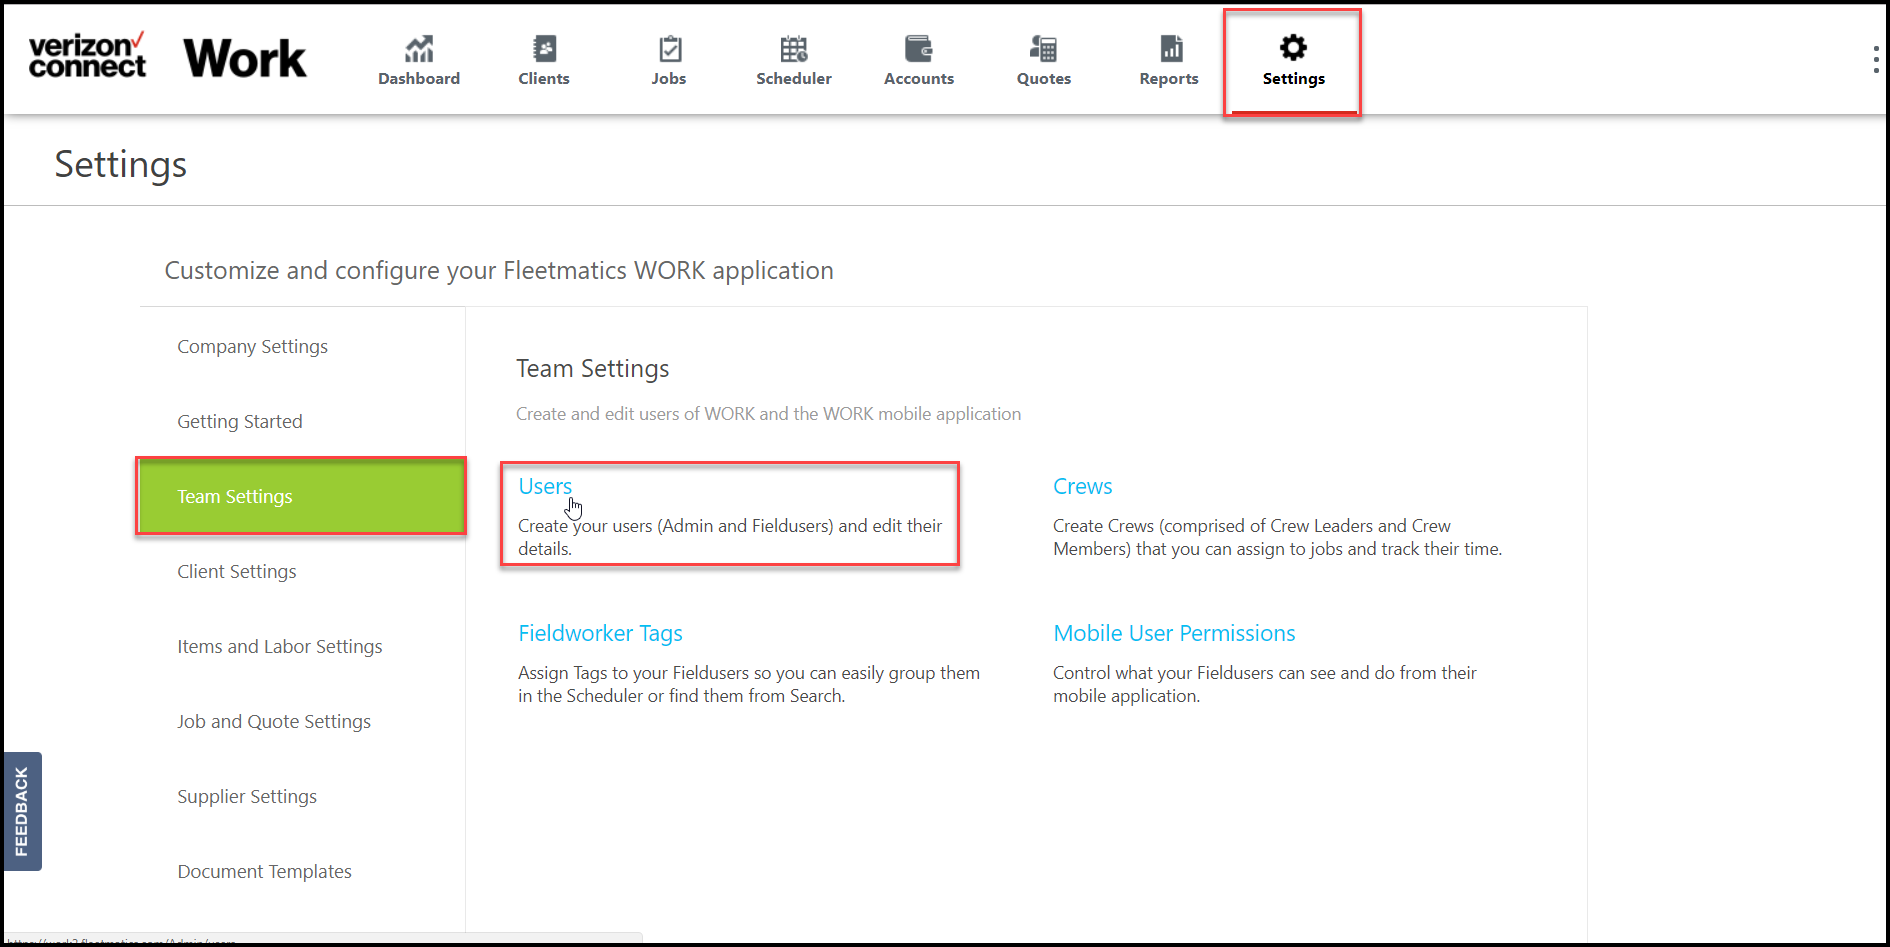
Task: Click the Work logo text
Action: [245, 58]
